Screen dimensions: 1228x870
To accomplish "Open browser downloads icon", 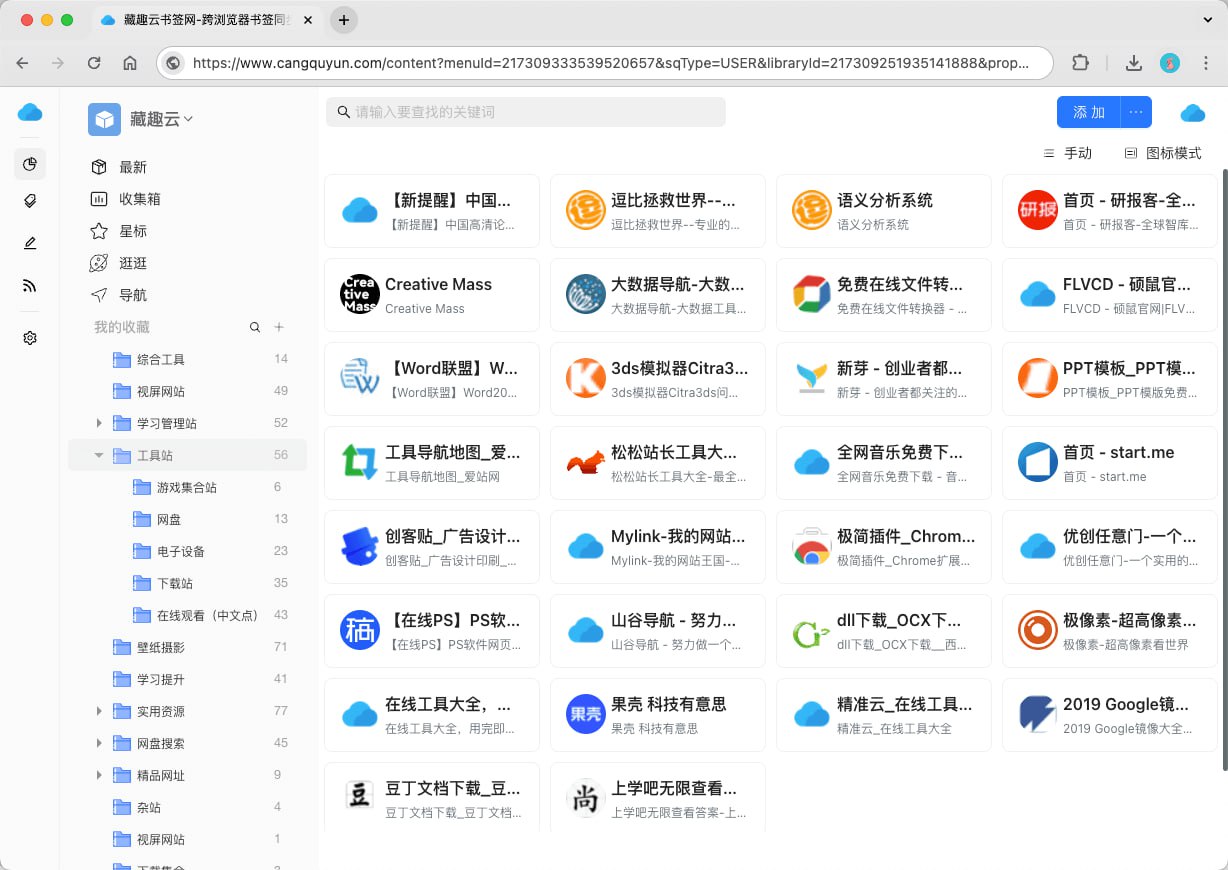I will (x=1134, y=63).
